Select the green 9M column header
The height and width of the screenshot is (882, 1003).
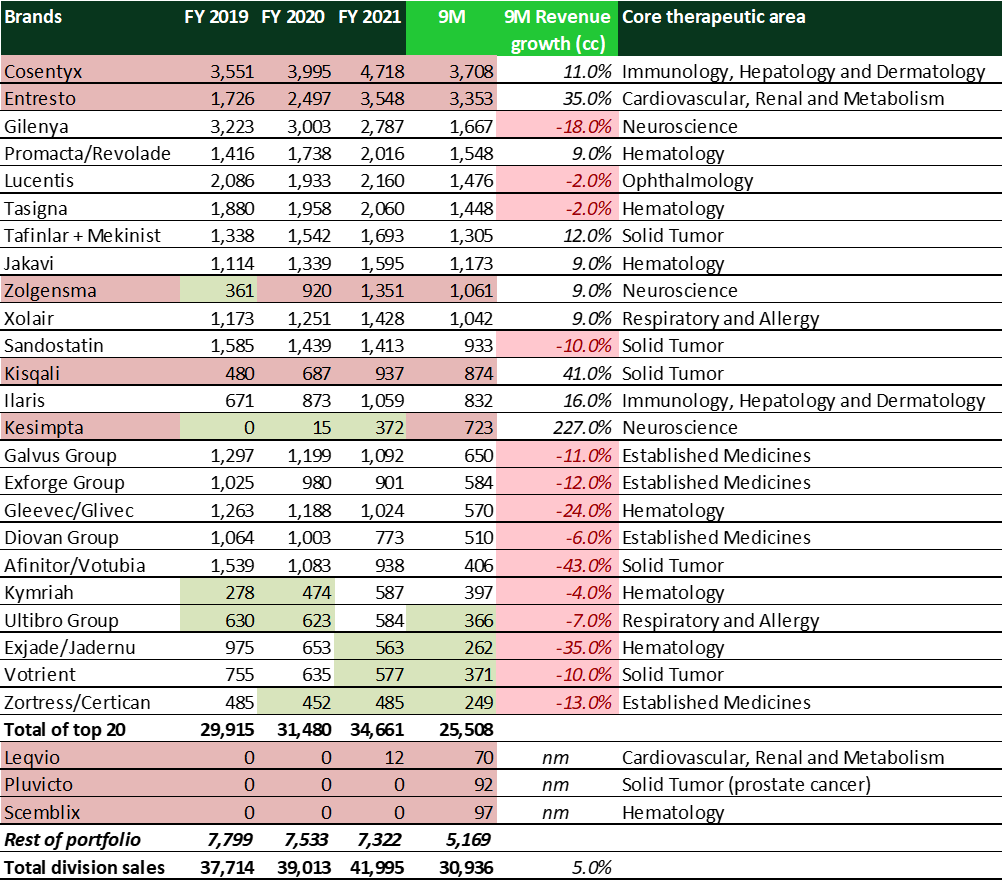pos(450,17)
